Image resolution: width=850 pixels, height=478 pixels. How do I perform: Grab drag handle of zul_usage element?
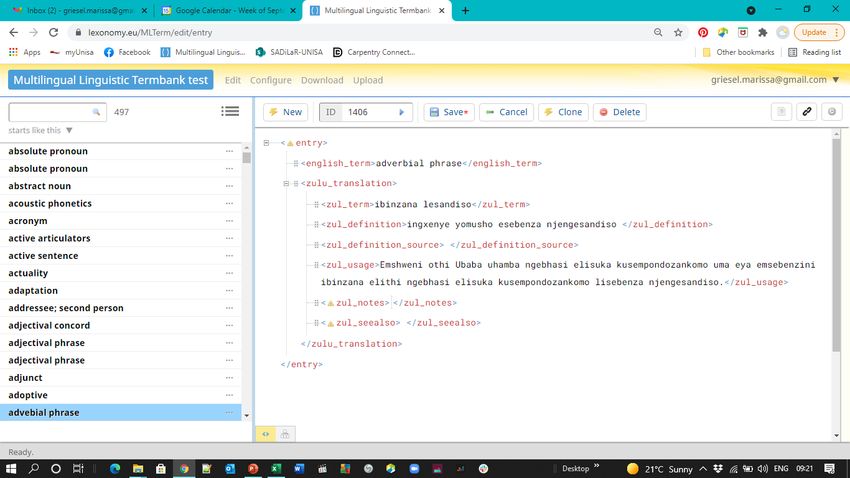point(316,265)
